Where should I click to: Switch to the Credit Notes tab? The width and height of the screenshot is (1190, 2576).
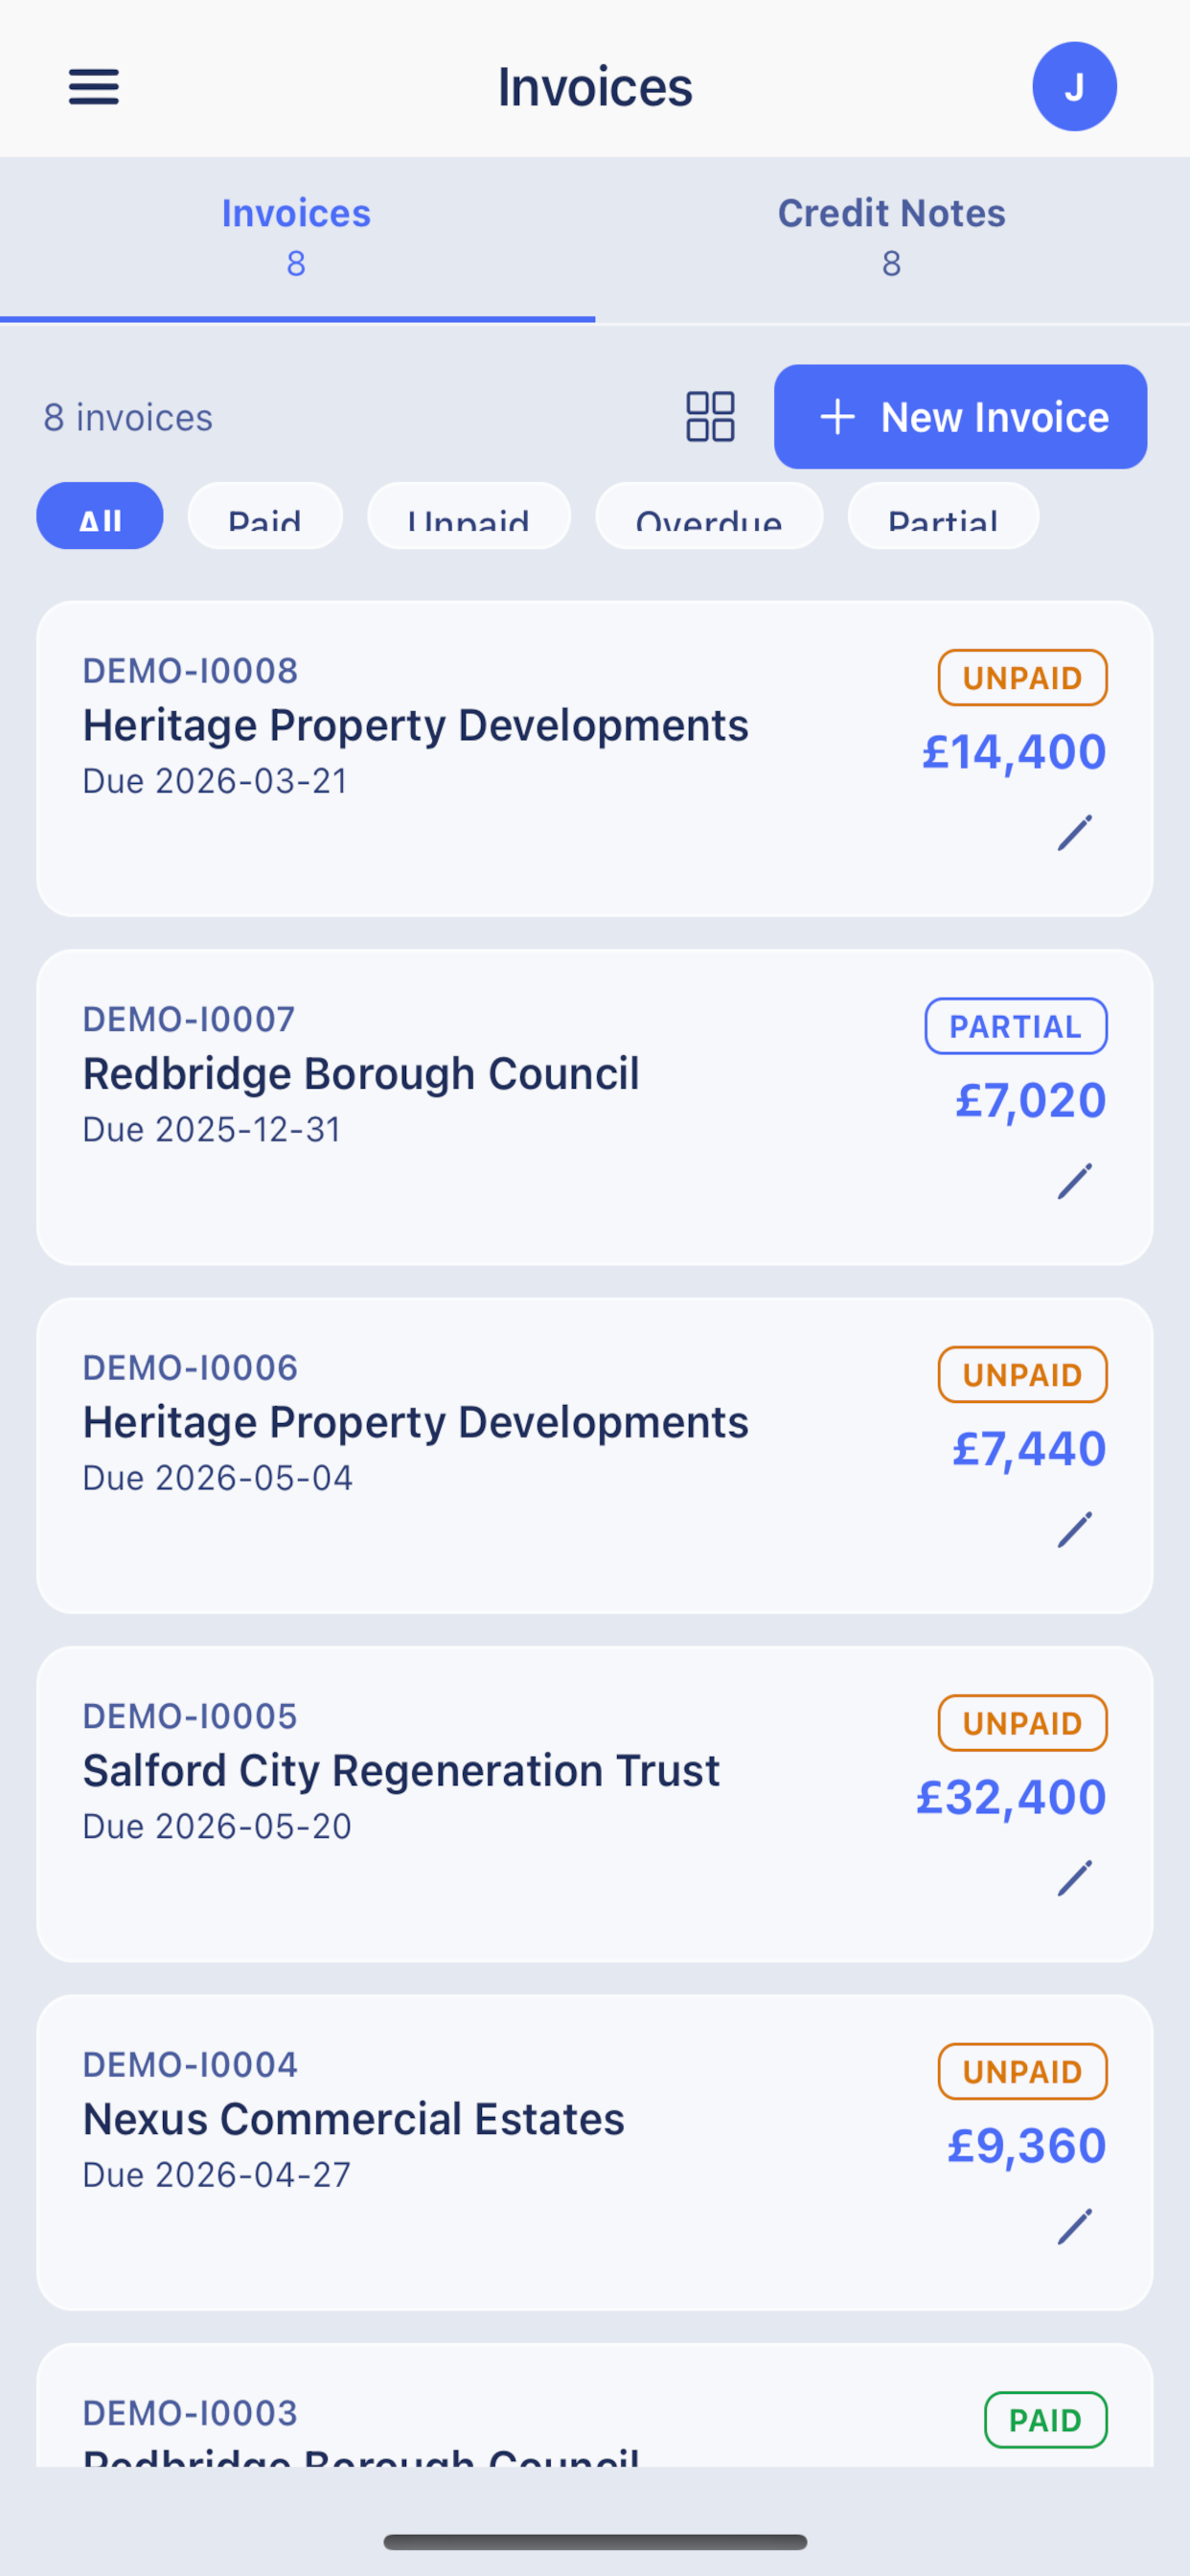click(x=892, y=239)
